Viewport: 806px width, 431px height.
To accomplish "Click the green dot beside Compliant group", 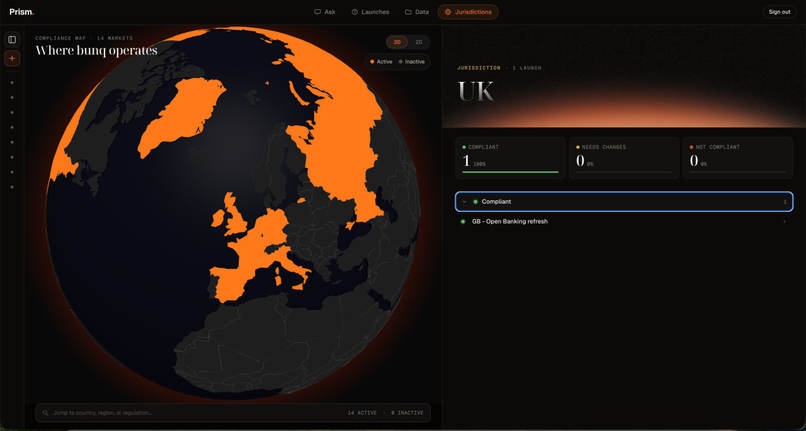I will [475, 202].
